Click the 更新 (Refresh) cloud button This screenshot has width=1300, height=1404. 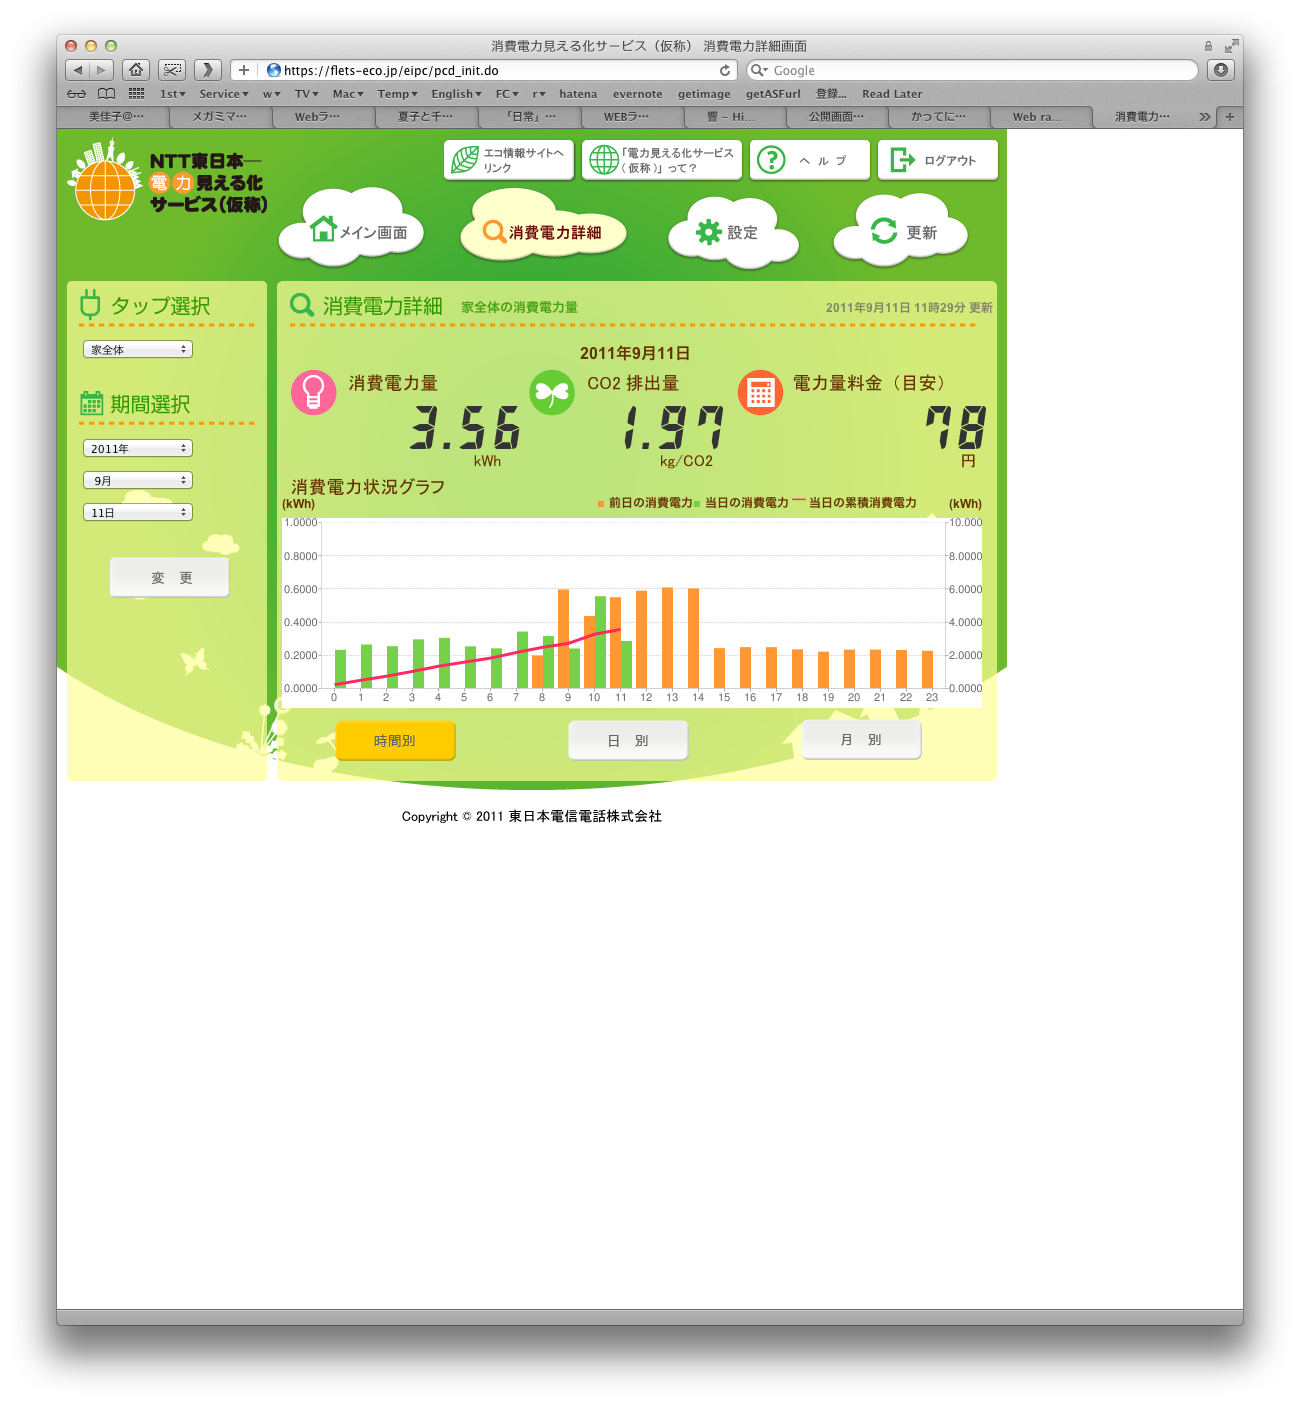click(x=903, y=232)
